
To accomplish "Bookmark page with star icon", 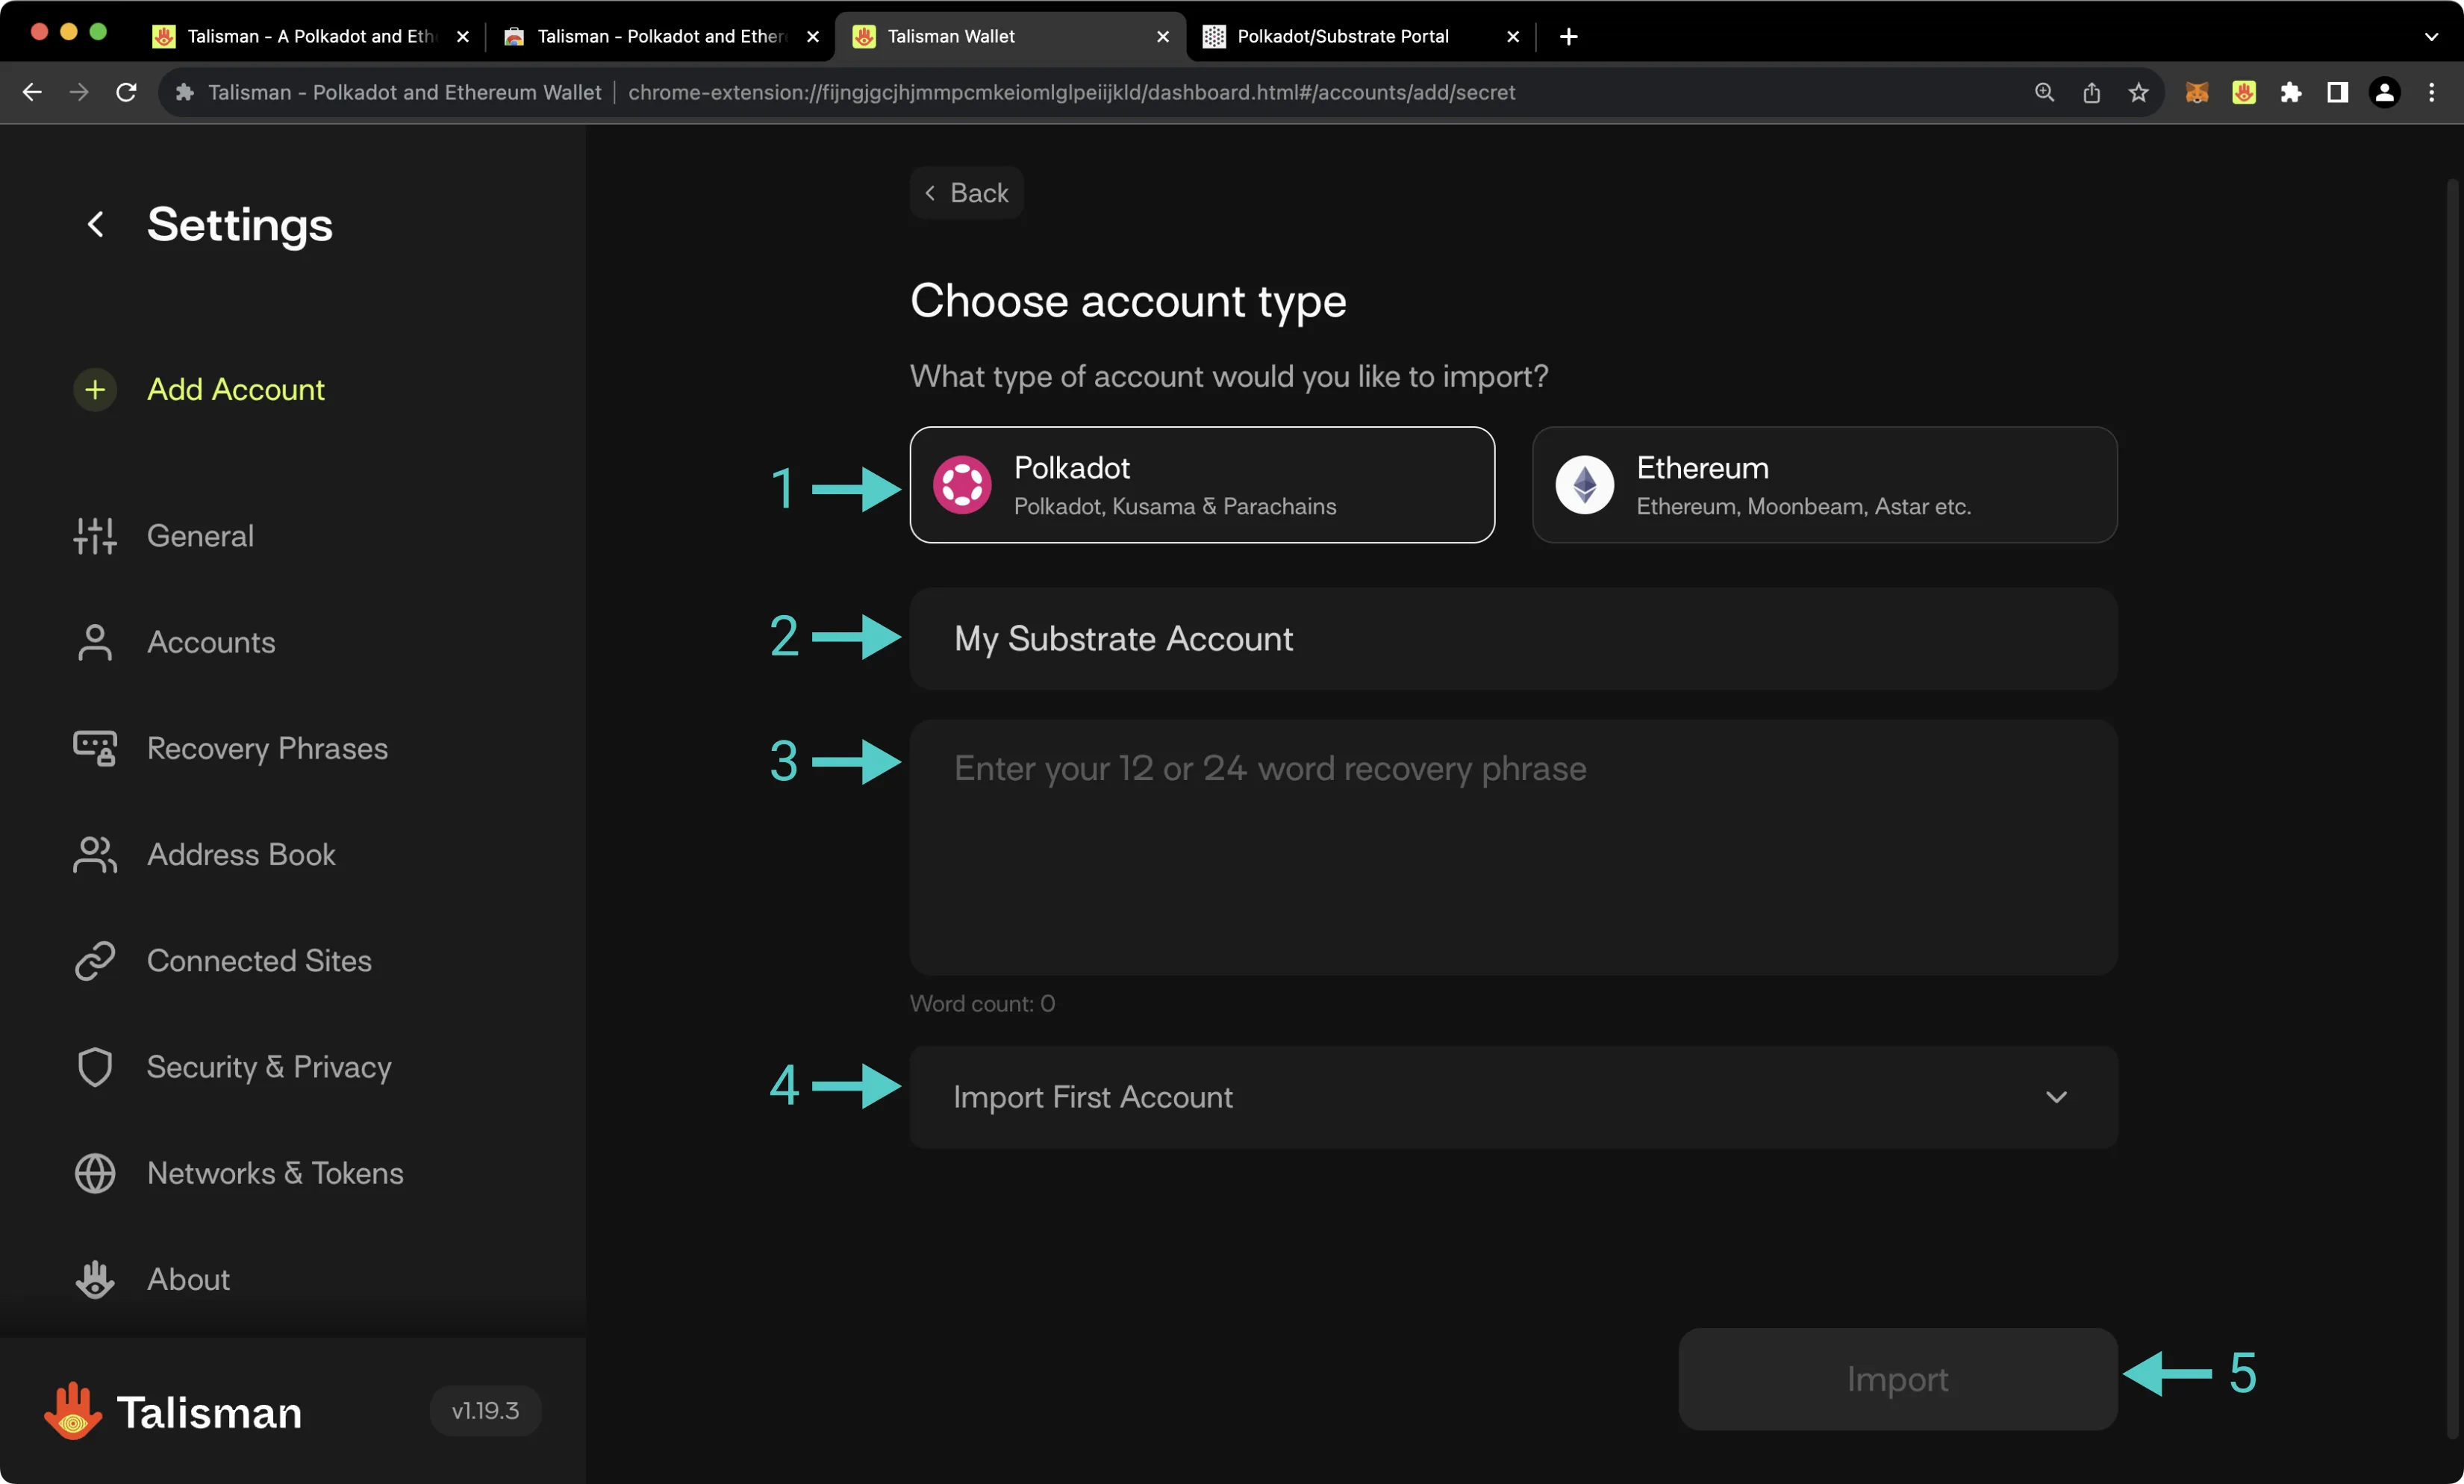I will tap(2138, 92).
